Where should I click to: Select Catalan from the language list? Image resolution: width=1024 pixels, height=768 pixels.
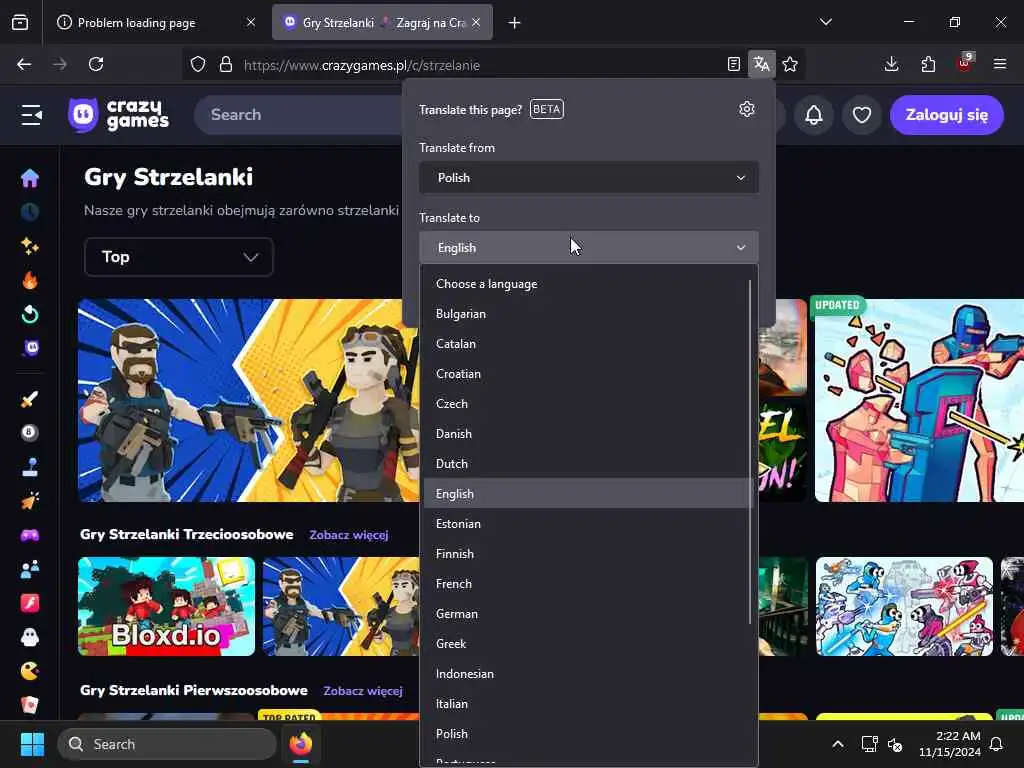point(586,344)
